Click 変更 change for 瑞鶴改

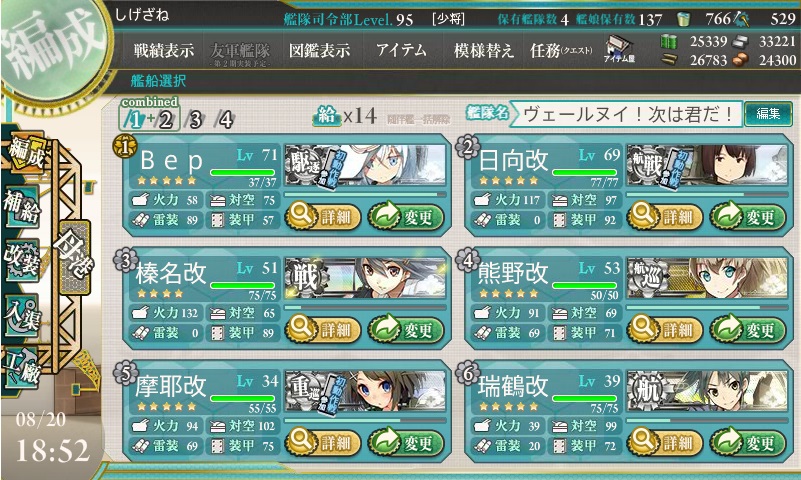[748, 443]
